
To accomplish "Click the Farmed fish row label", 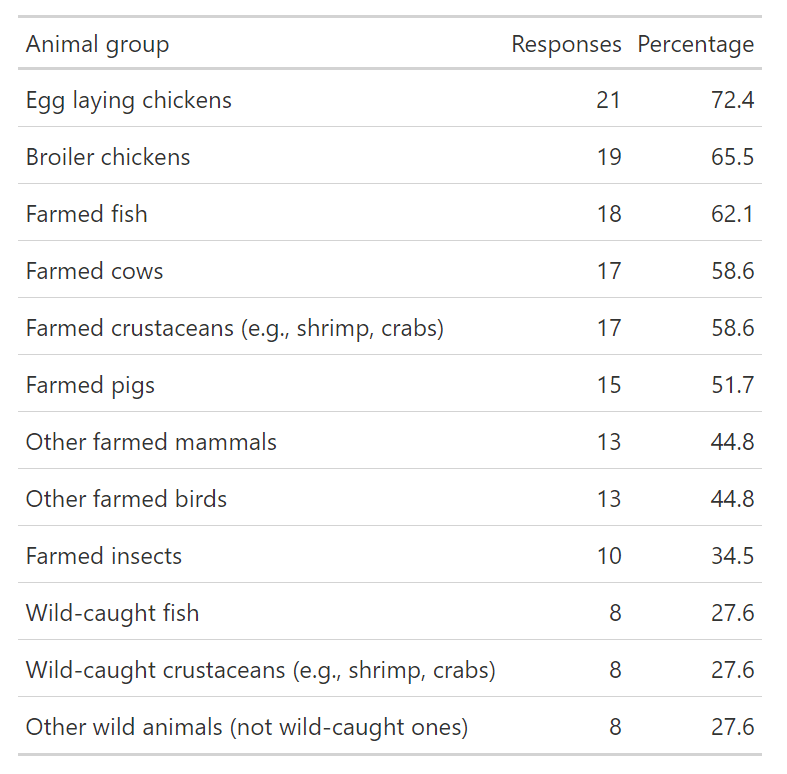I will (86, 214).
